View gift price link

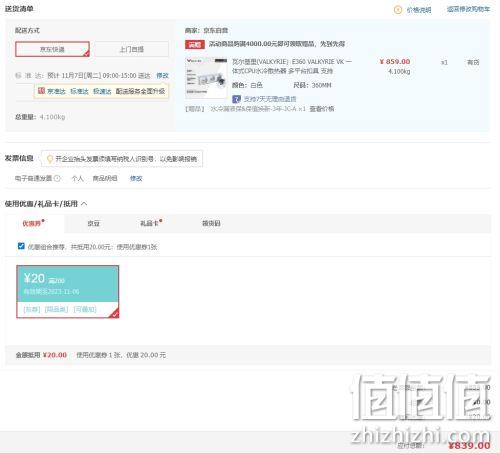[x=322, y=109]
